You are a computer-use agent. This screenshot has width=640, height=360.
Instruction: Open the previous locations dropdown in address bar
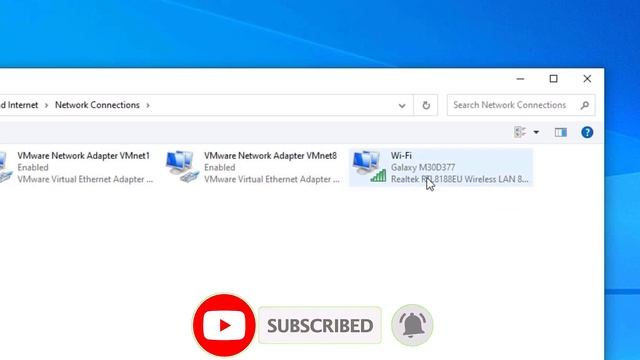coord(402,105)
